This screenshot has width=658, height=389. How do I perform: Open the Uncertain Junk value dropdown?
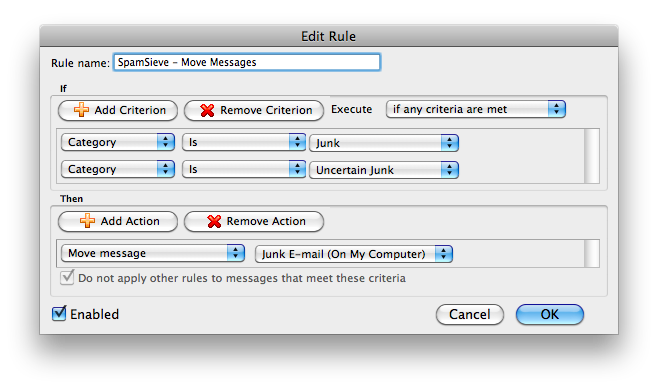click(384, 170)
